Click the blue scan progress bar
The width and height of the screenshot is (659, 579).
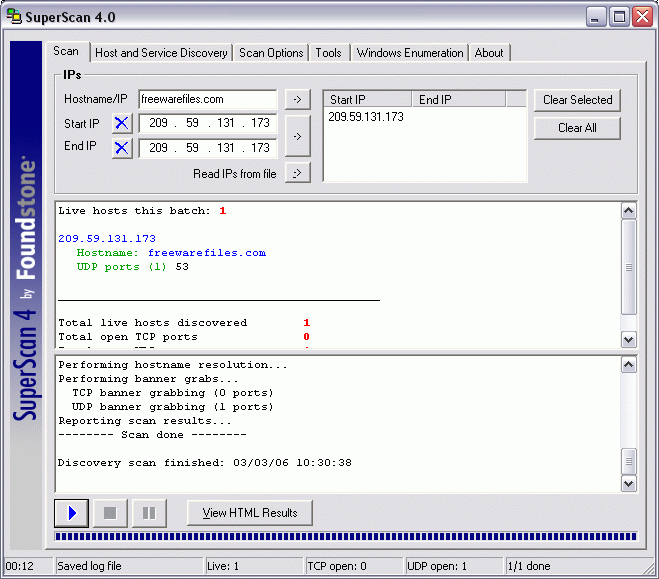click(x=345, y=537)
